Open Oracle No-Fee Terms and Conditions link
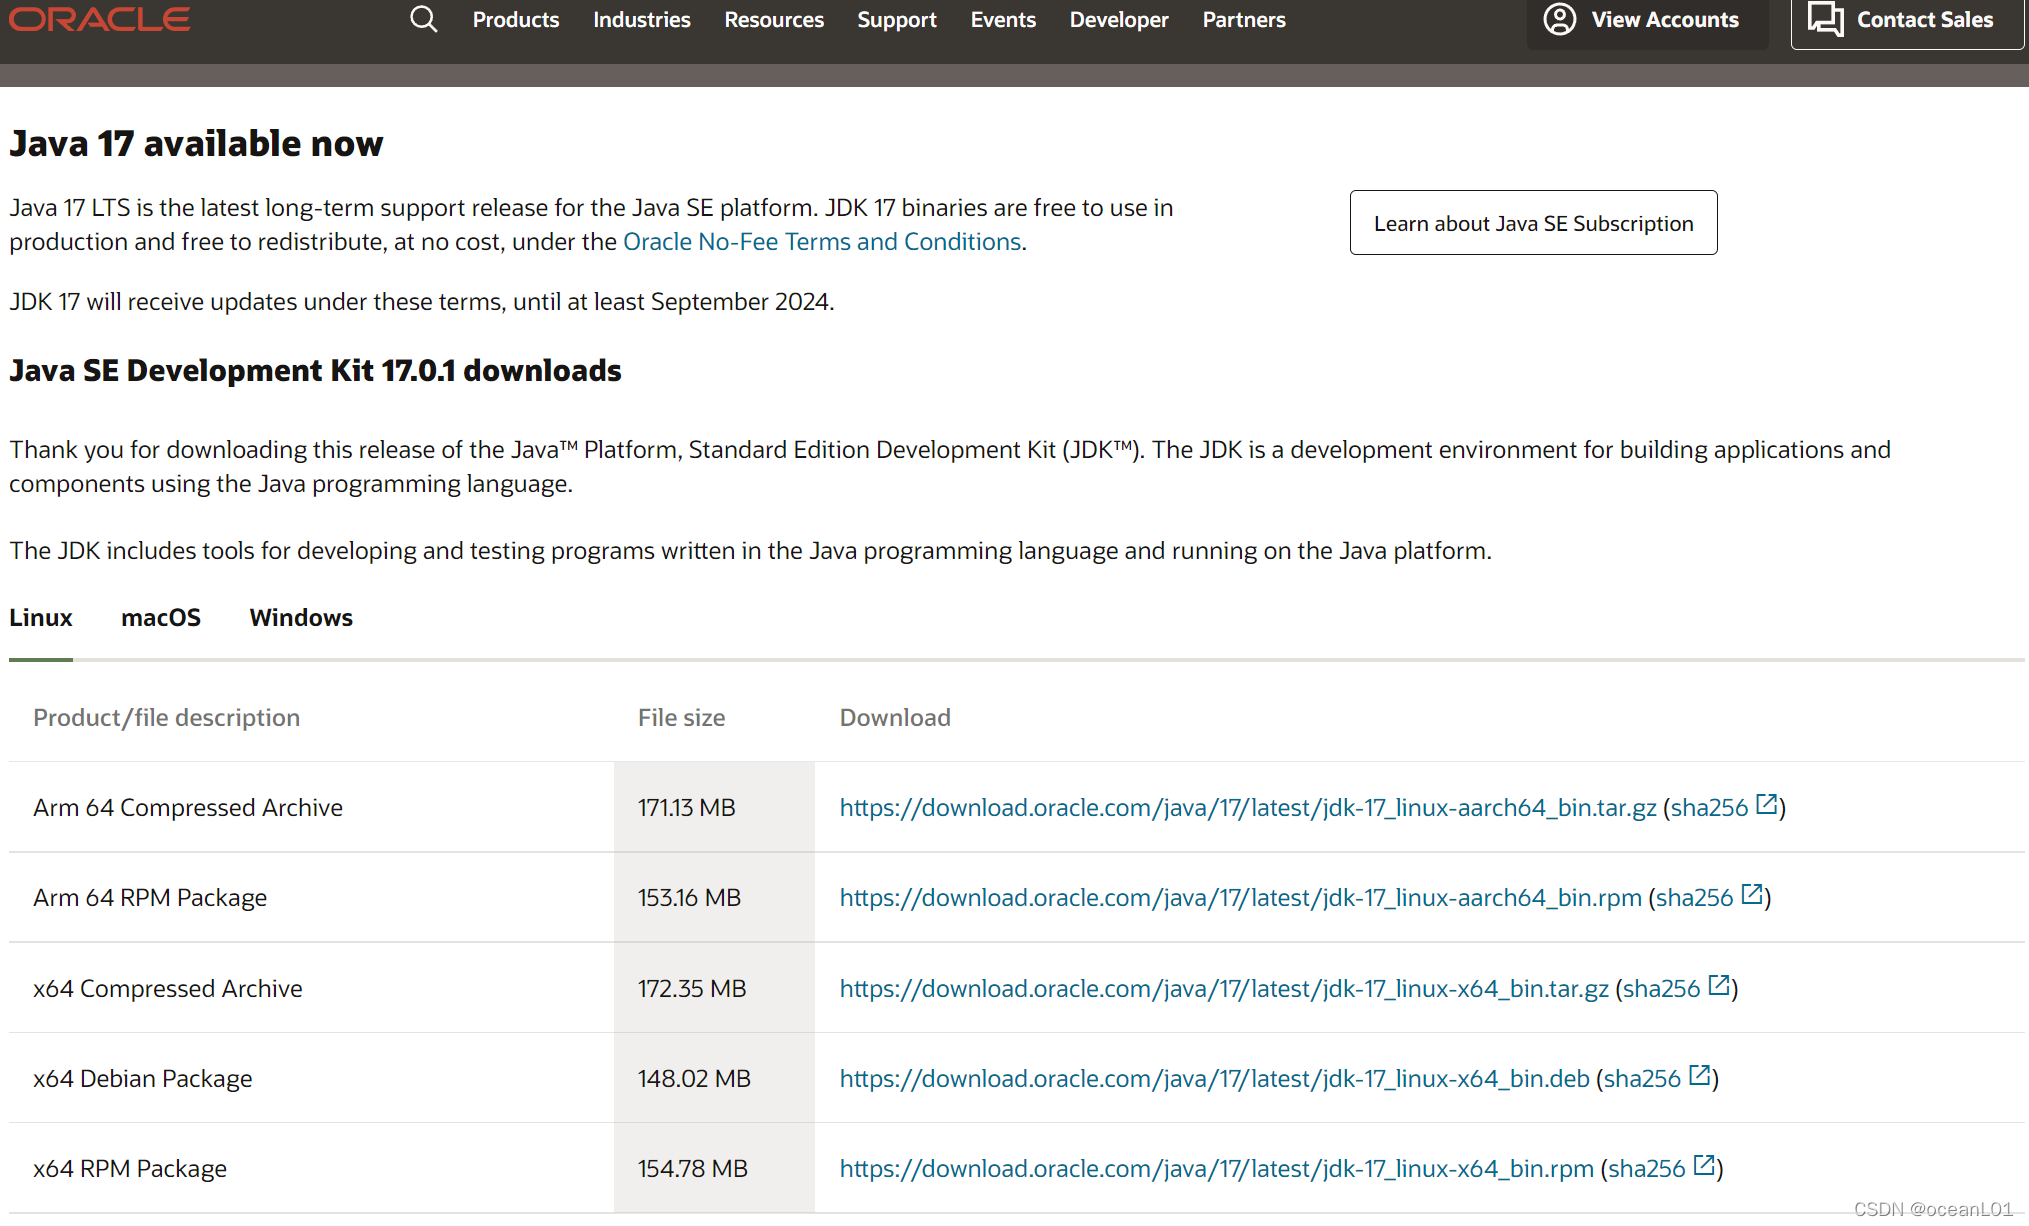 821,242
